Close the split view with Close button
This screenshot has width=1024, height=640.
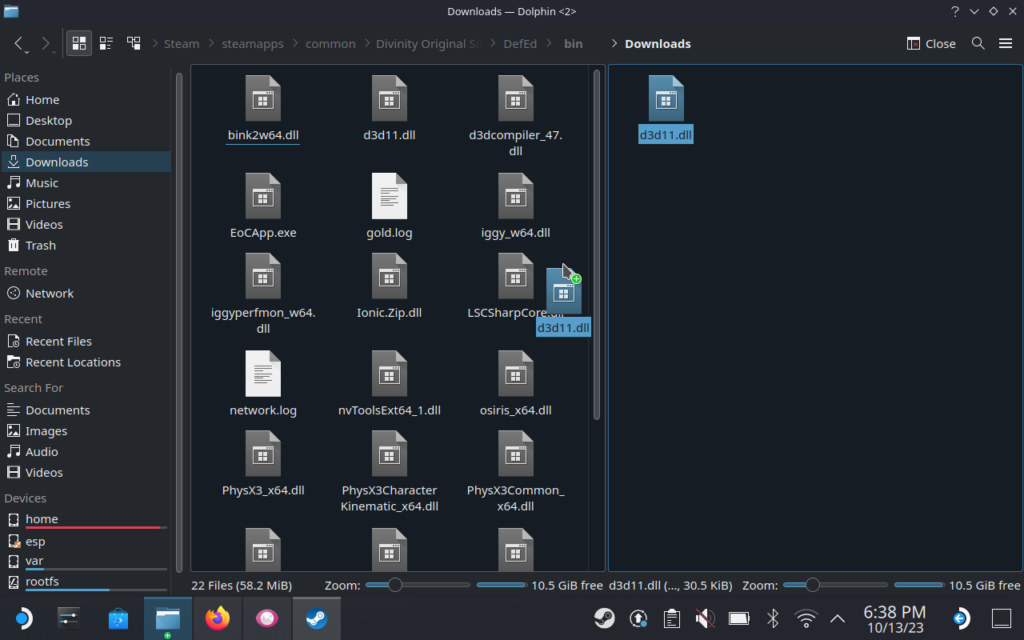[931, 44]
